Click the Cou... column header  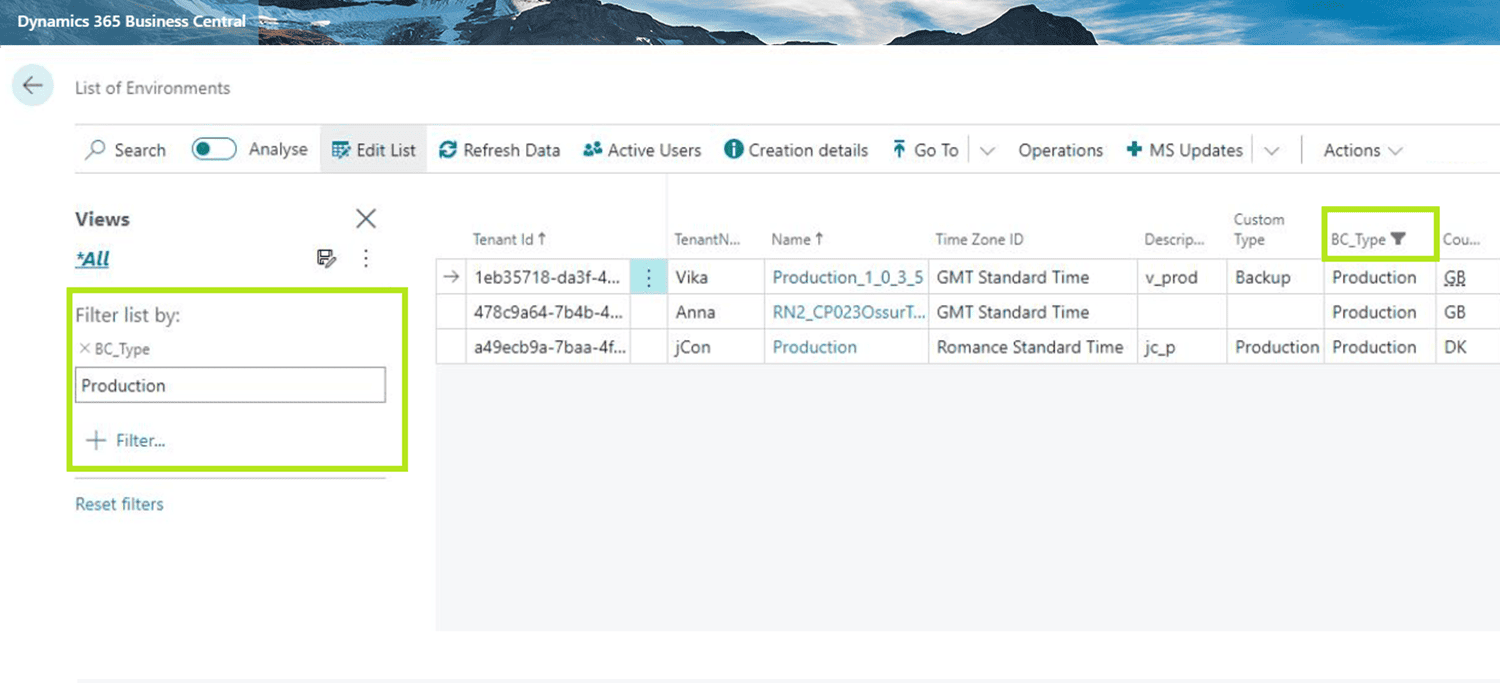[1460, 239]
